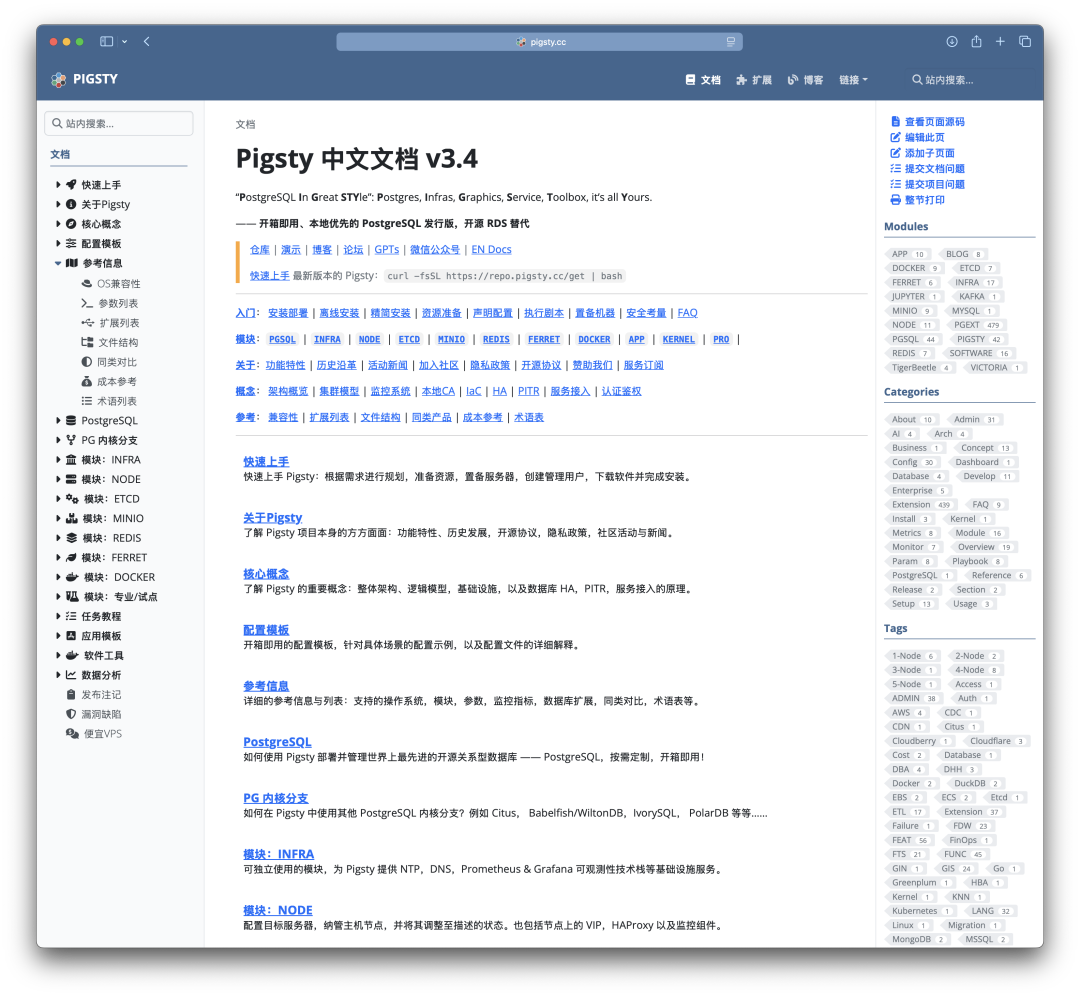Expand the 模块: DOCKER tree section
The height and width of the screenshot is (996, 1080).
click(x=58, y=577)
